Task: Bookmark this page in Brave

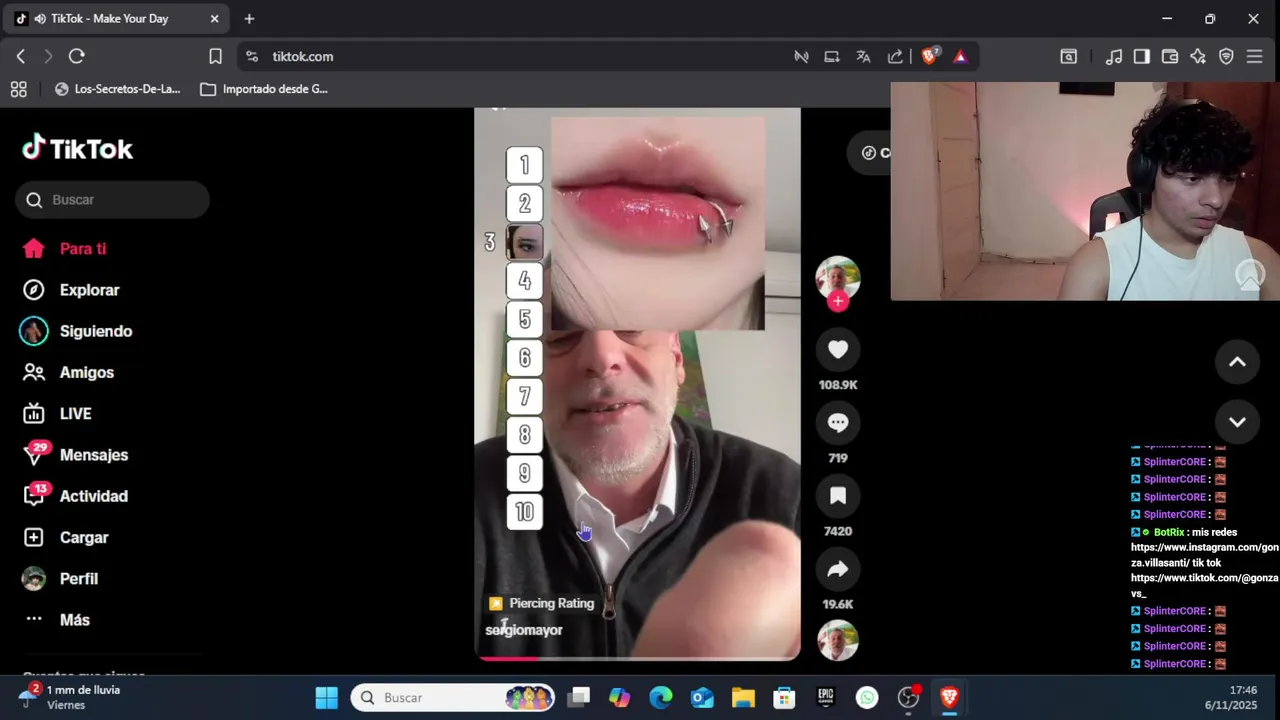Action: tap(215, 57)
